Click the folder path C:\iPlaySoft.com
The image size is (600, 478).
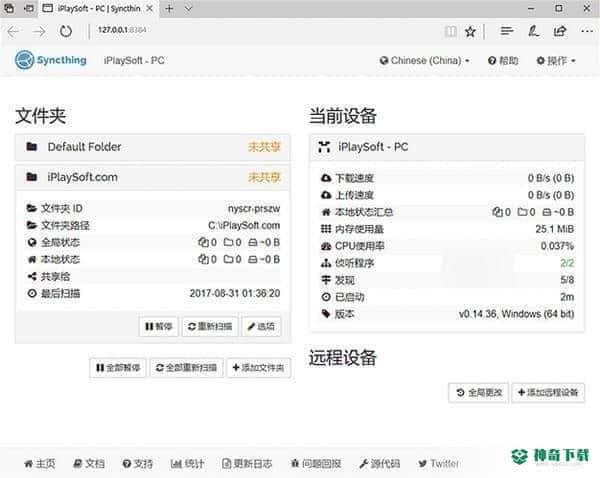point(244,225)
